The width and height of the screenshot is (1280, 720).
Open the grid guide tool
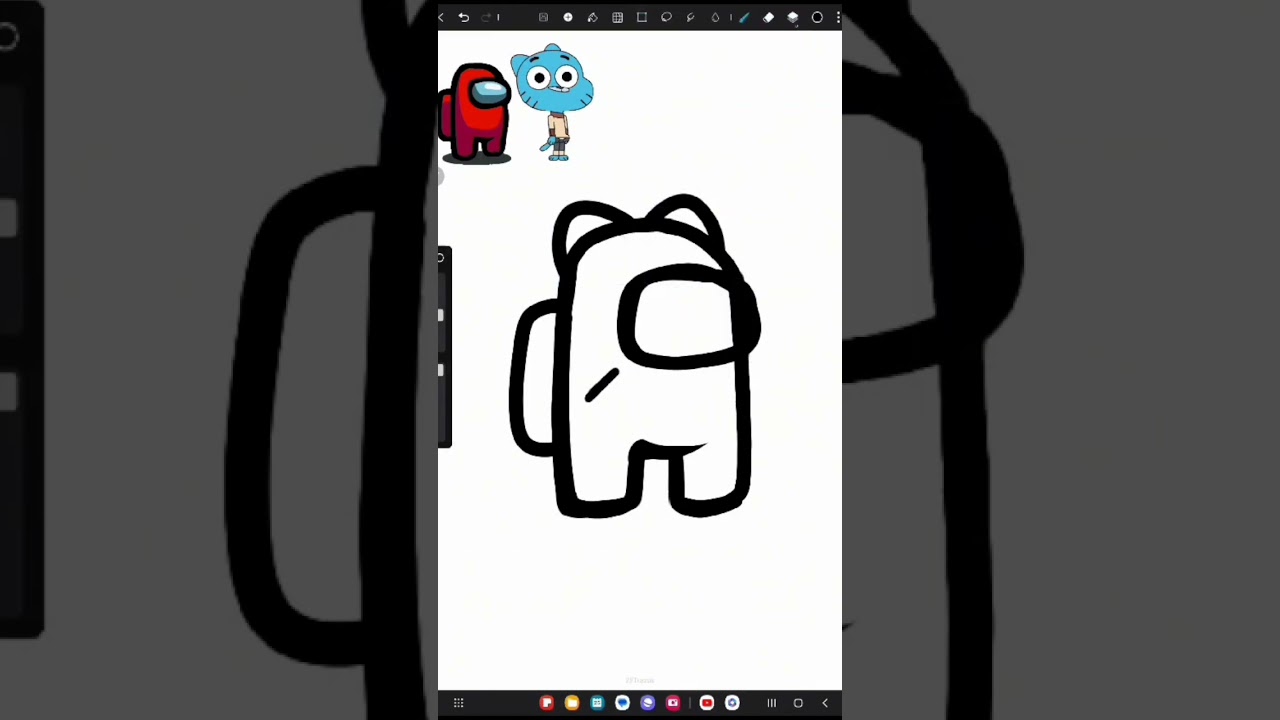pos(617,17)
